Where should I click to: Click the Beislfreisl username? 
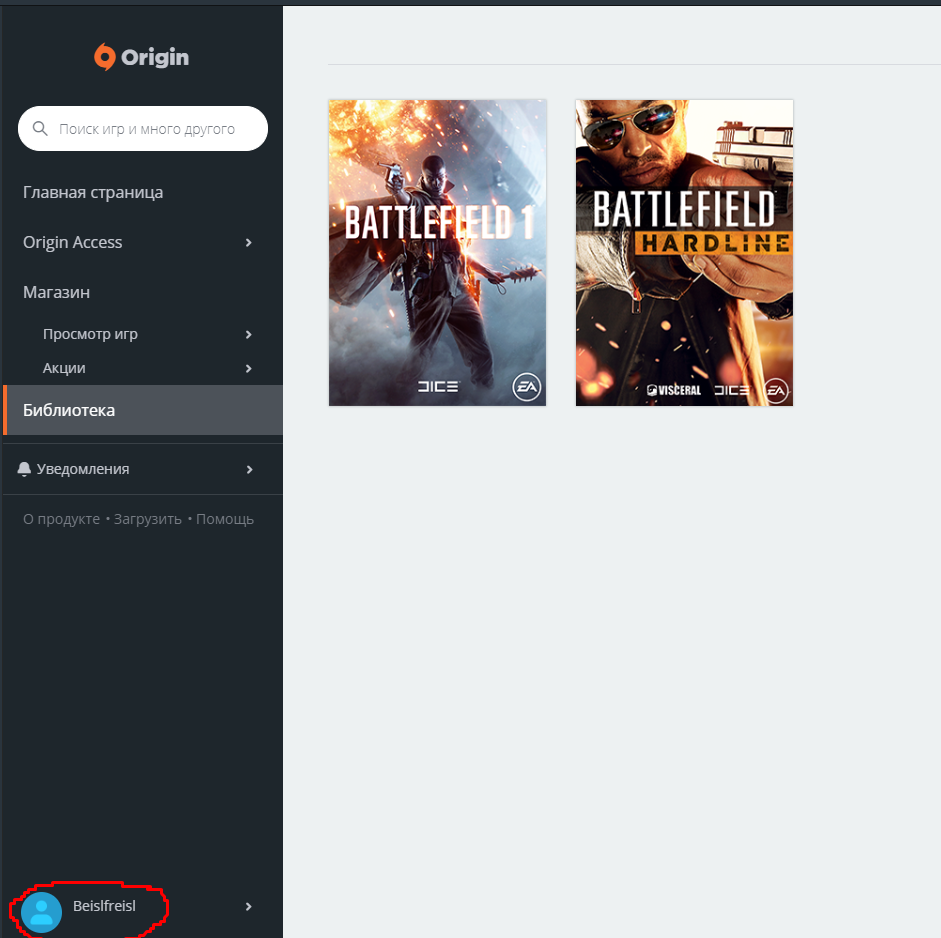pos(104,906)
